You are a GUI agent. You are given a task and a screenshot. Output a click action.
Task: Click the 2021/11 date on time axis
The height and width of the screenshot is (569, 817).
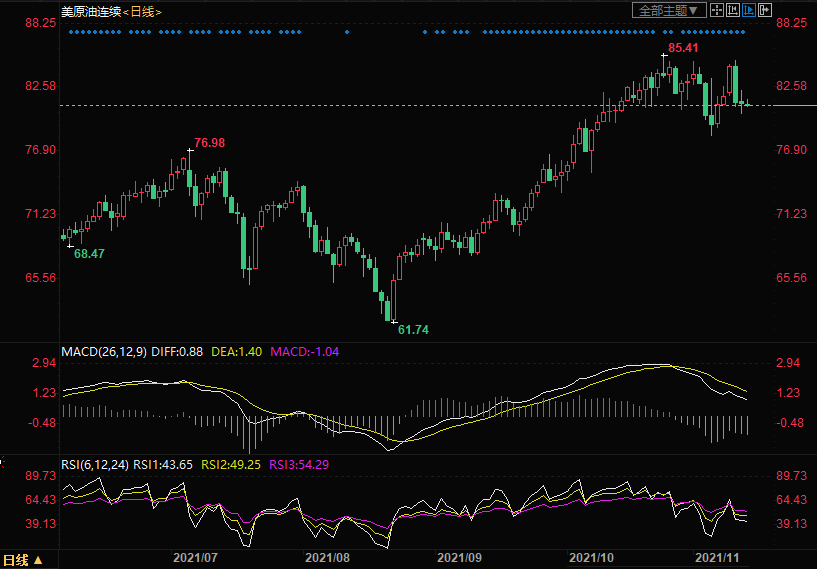(718, 556)
